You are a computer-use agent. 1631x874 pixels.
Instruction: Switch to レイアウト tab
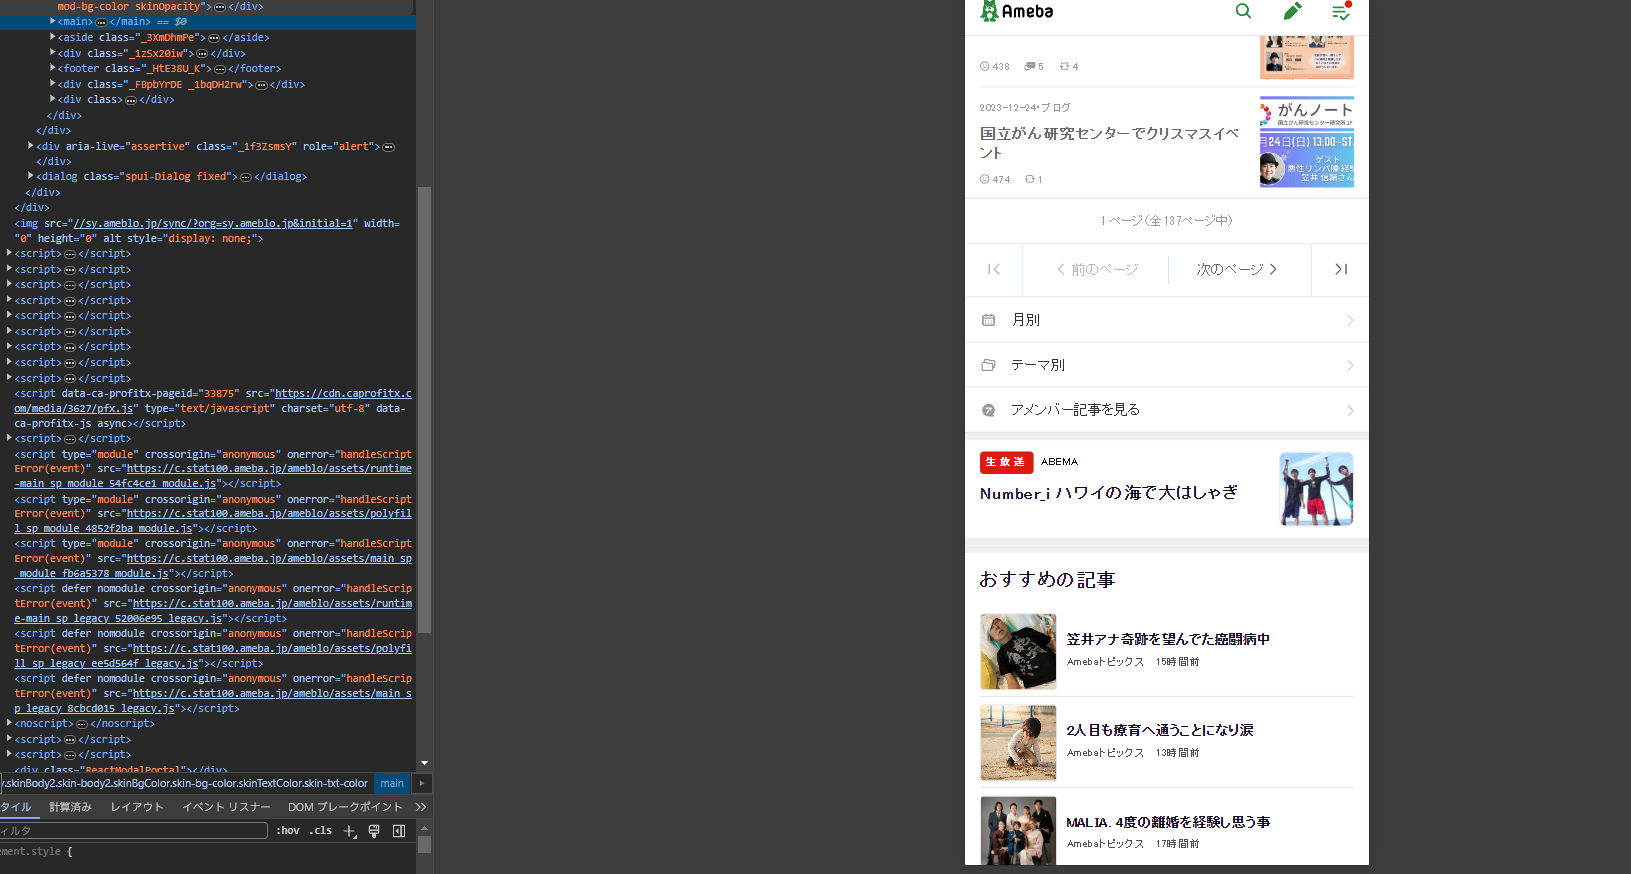coord(137,807)
